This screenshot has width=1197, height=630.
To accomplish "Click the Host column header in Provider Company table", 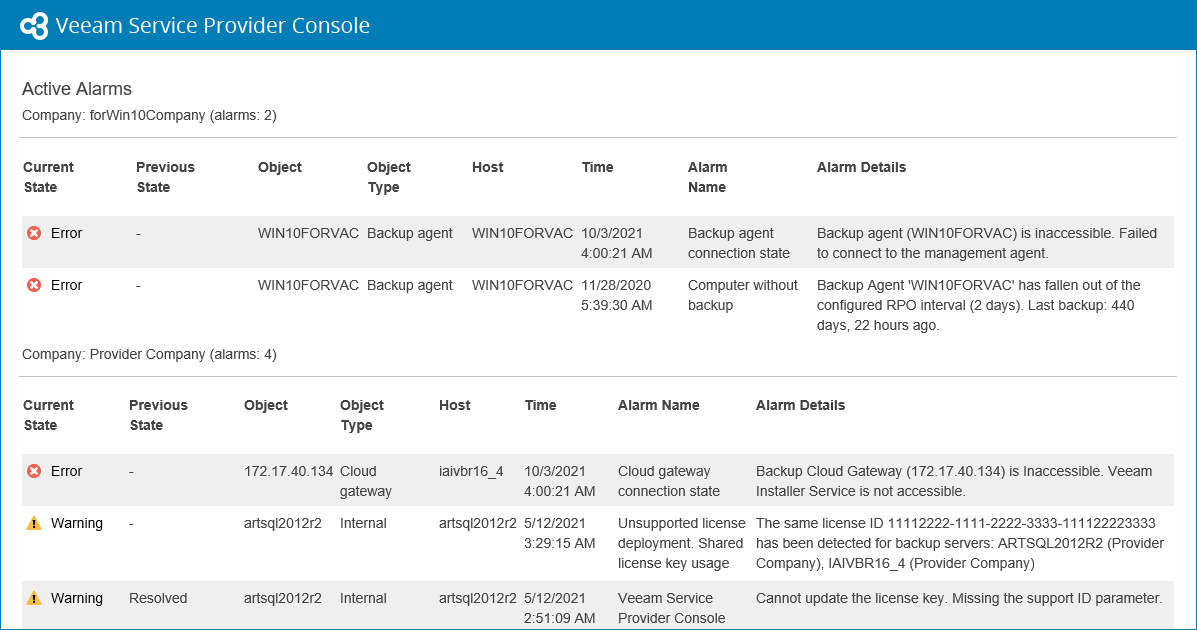I will pos(454,405).
